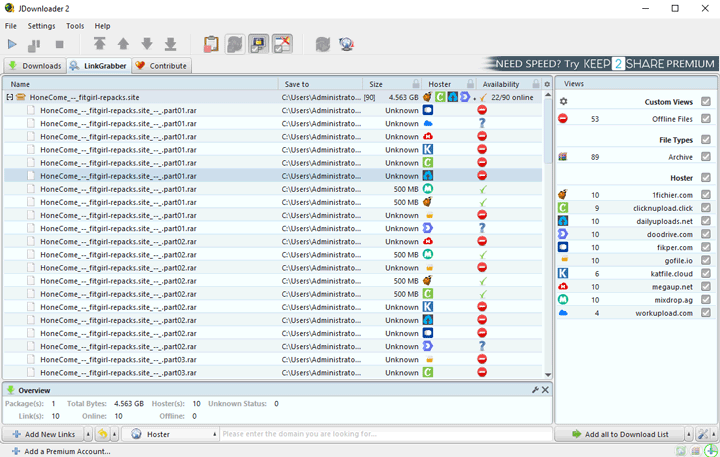Image resolution: width=720 pixels, height=457 pixels.
Task: Sort the list by the Save to column
Action: [x=320, y=84]
